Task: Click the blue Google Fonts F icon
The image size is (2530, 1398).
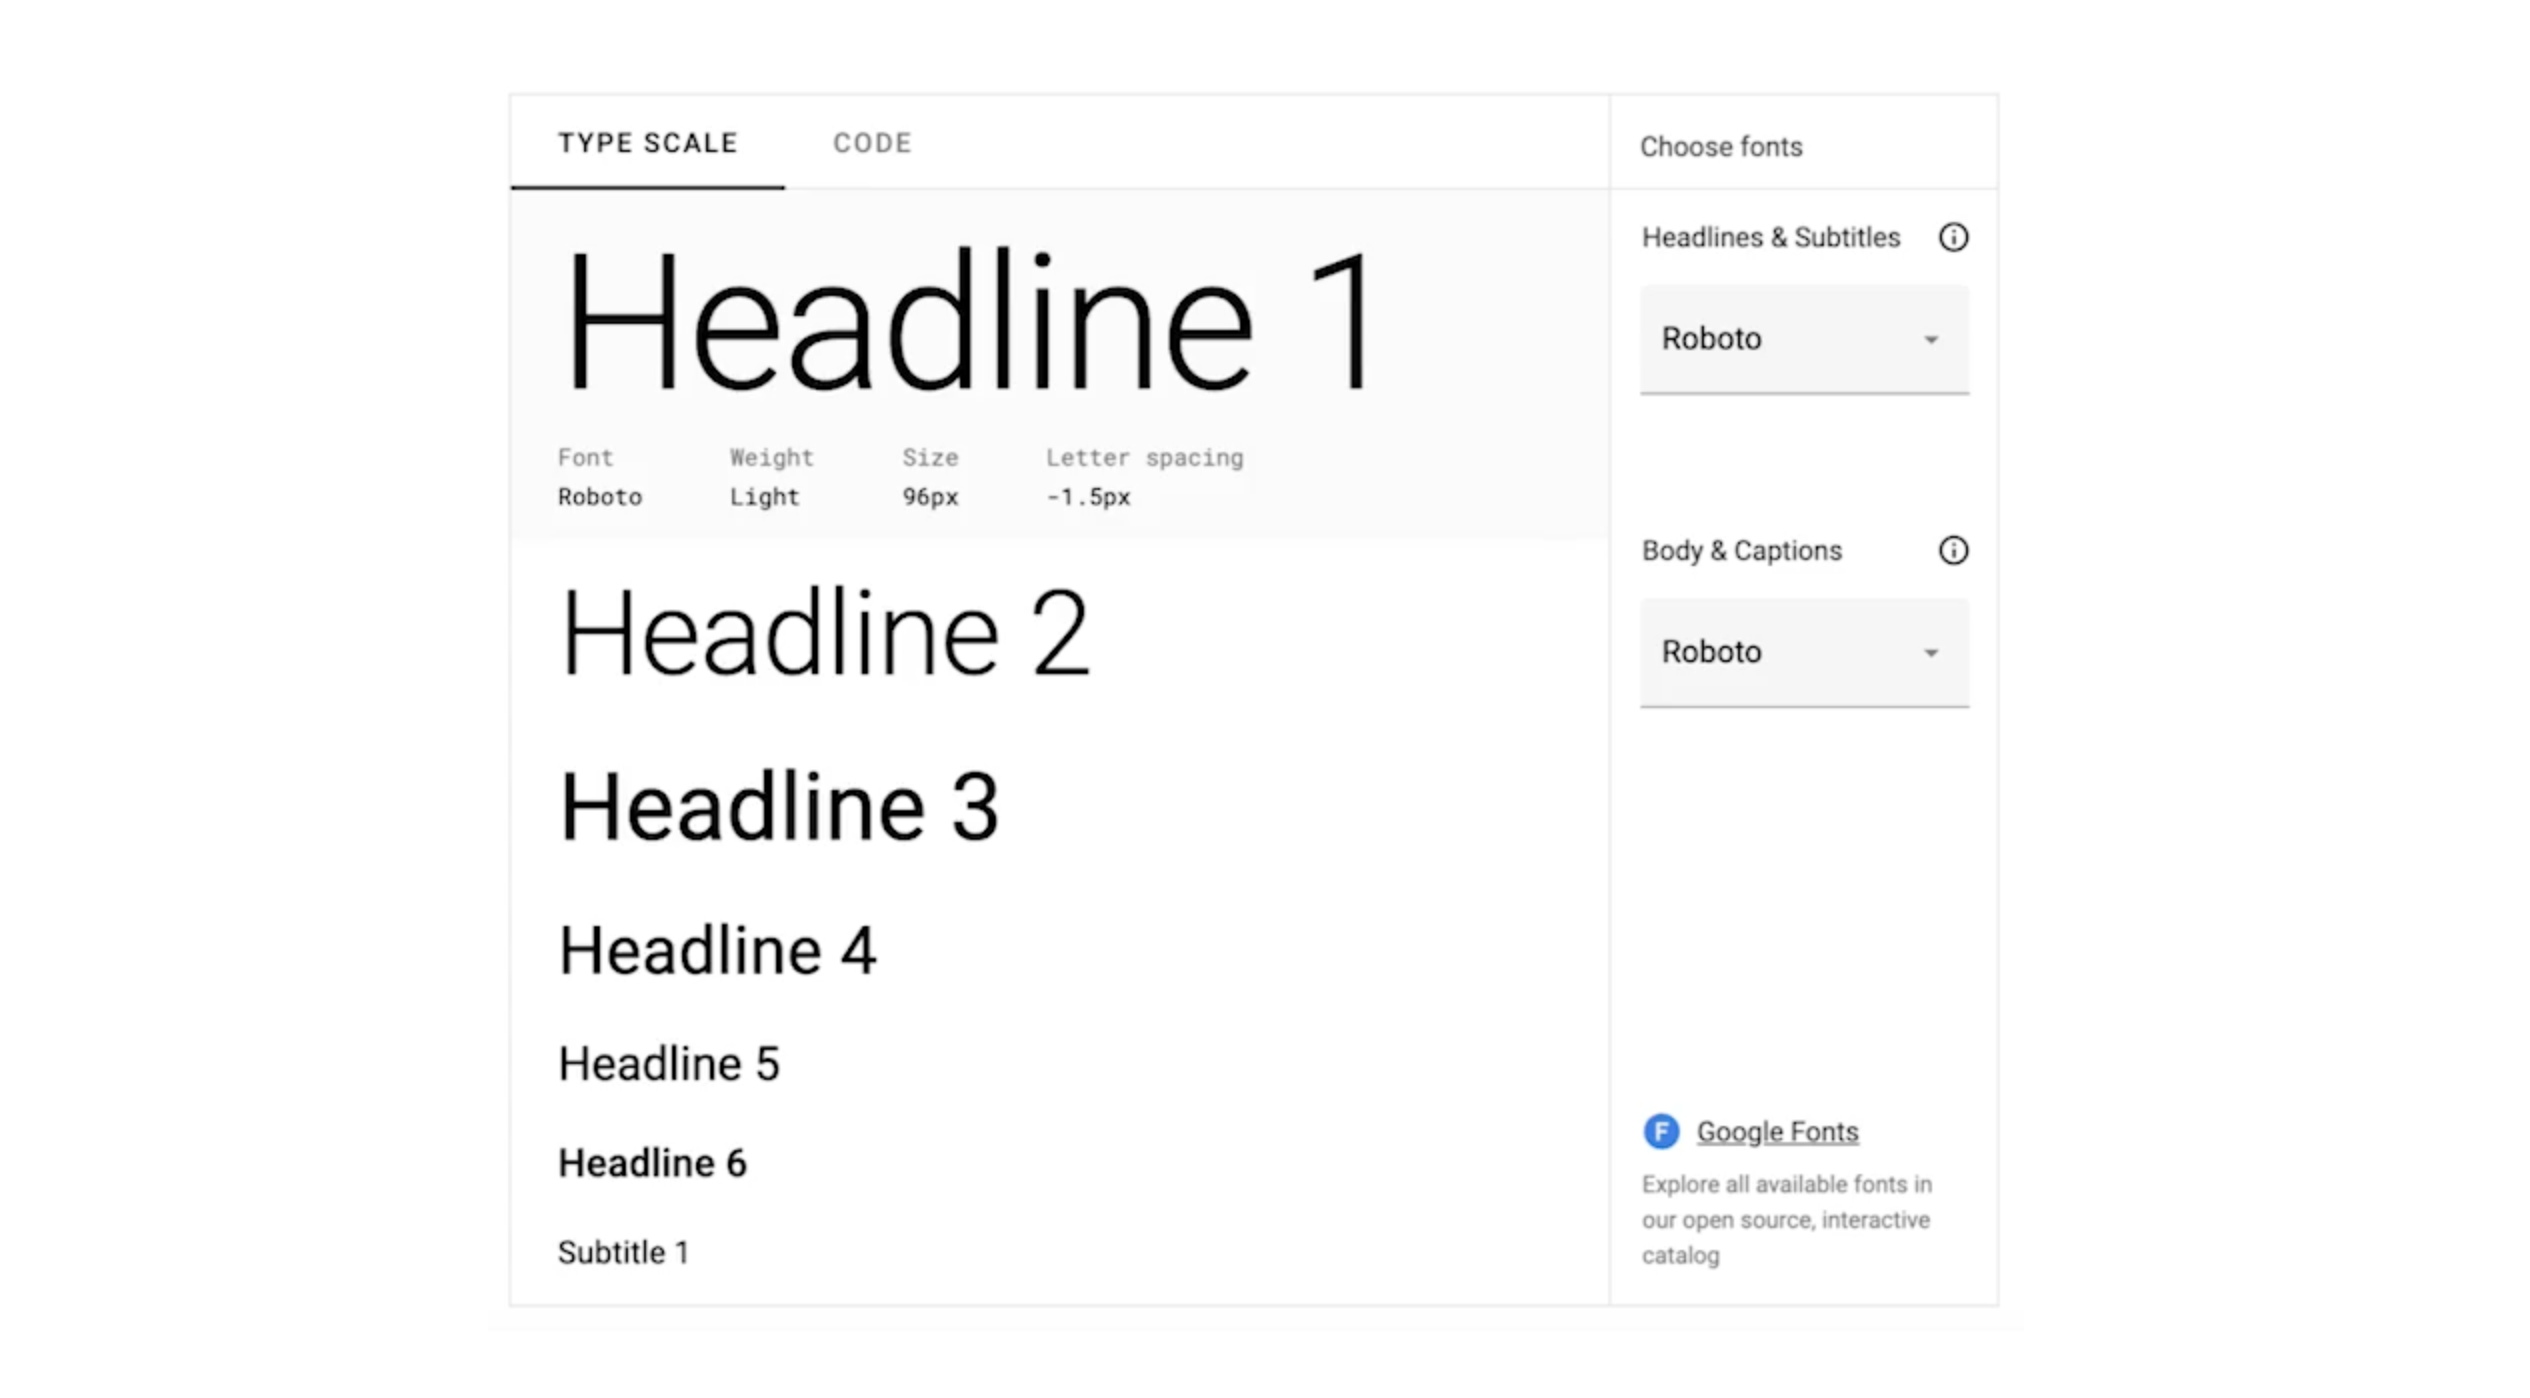Action: 1660,1131
